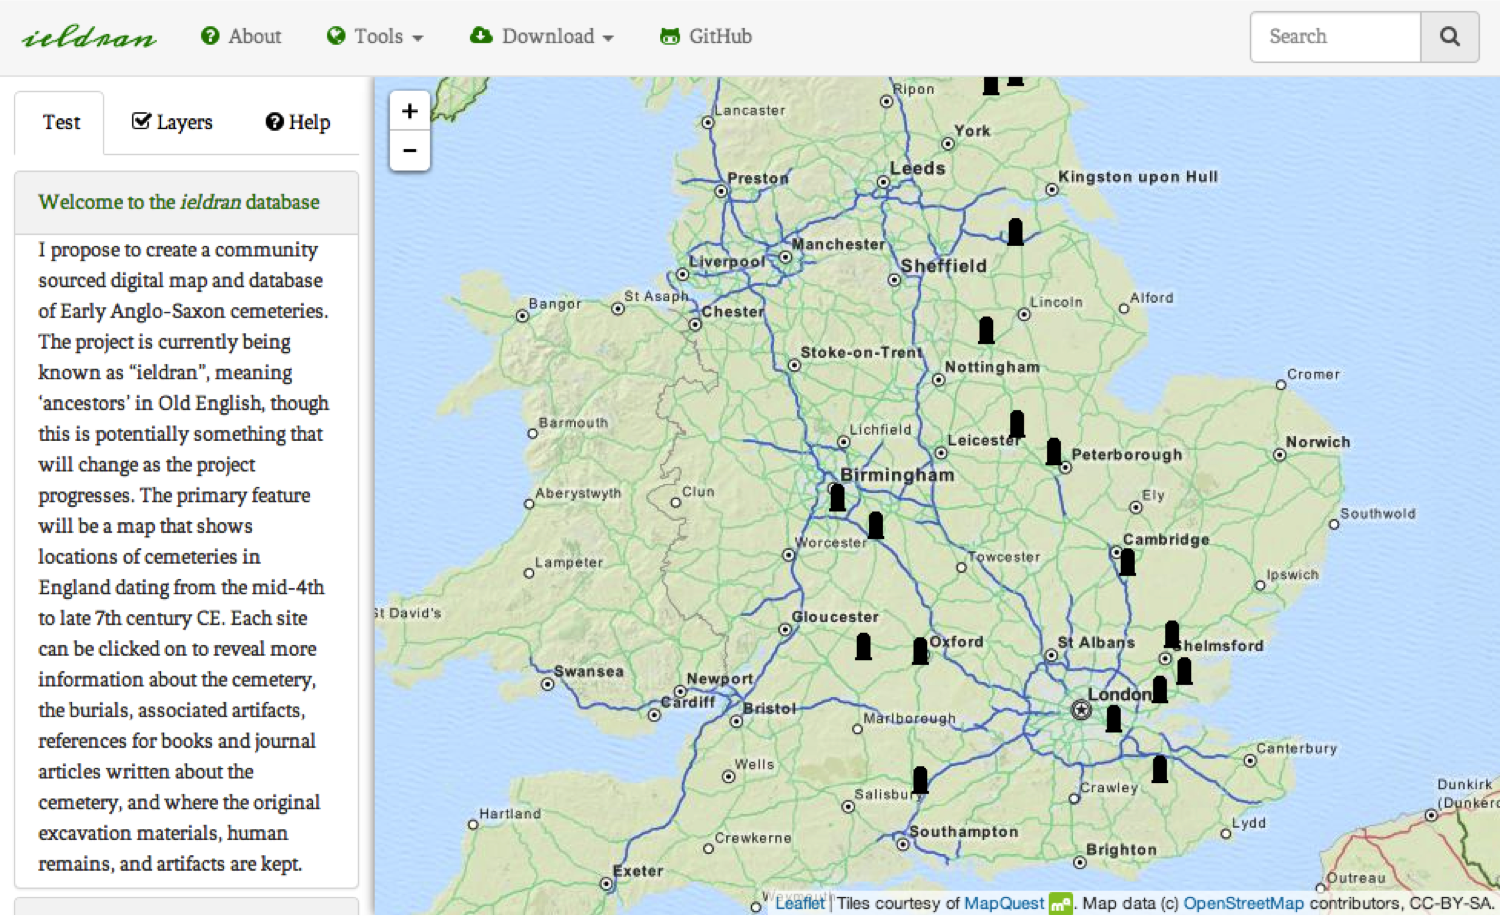Screen dimensions: 1500x916
Task: Click cemetery marker south of Sheffield near Lincoln
Action: (986, 330)
